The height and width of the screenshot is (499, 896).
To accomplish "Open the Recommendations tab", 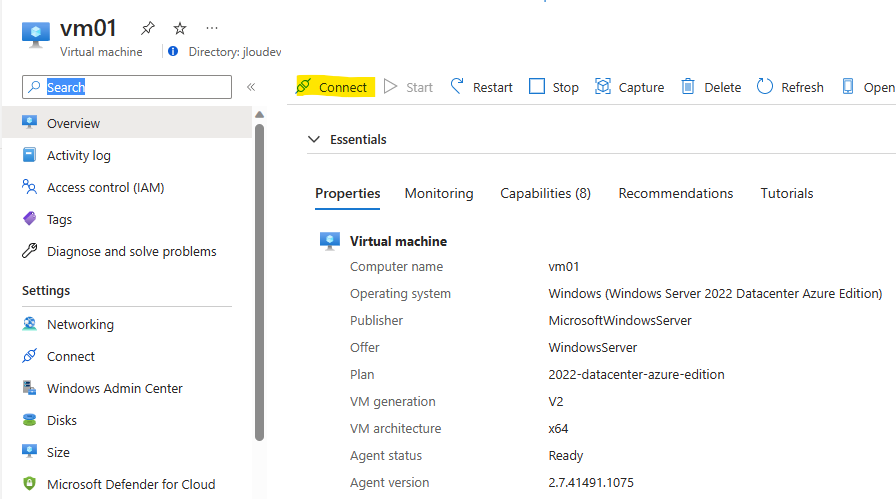I will (675, 193).
